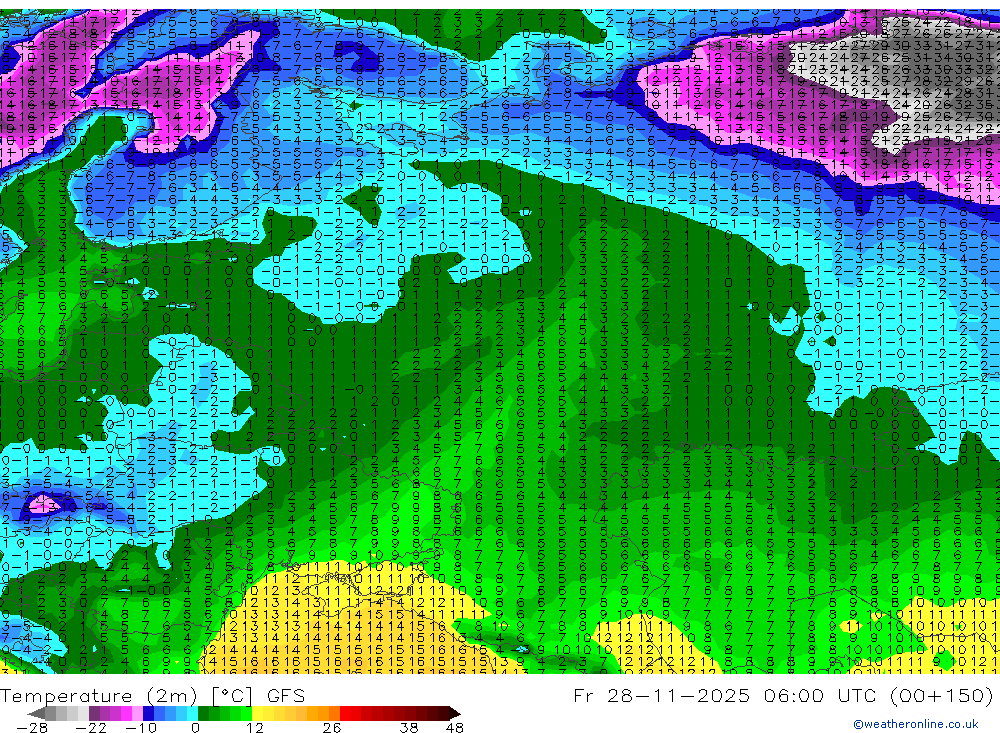Click the '-10' legend label
Screen dimensions: 1000x733
click(142, 728)
